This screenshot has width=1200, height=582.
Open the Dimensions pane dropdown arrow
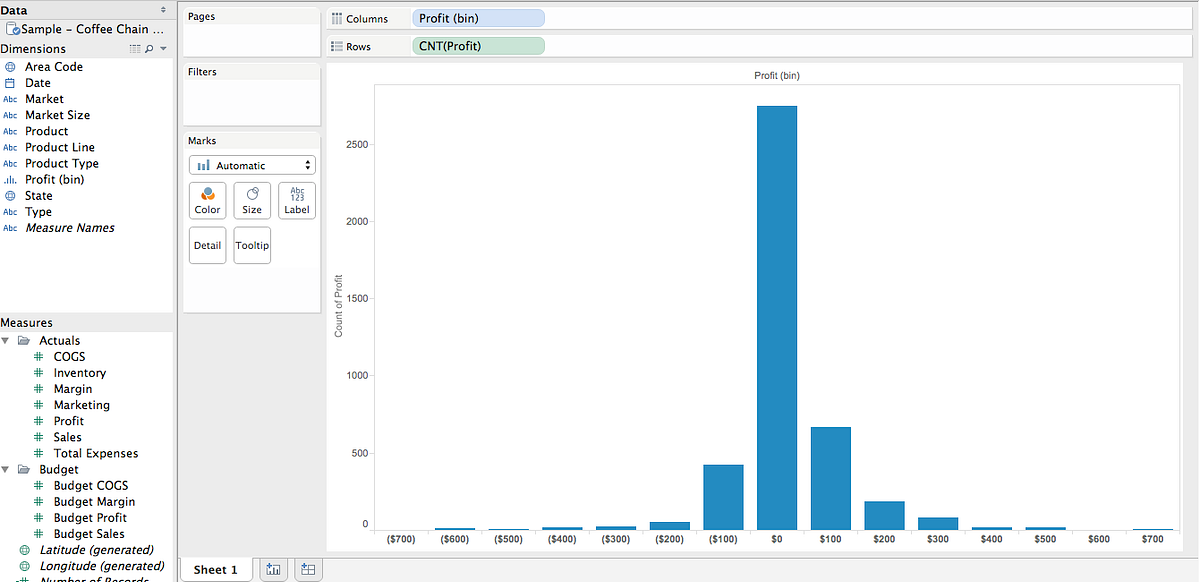(162, 48)
